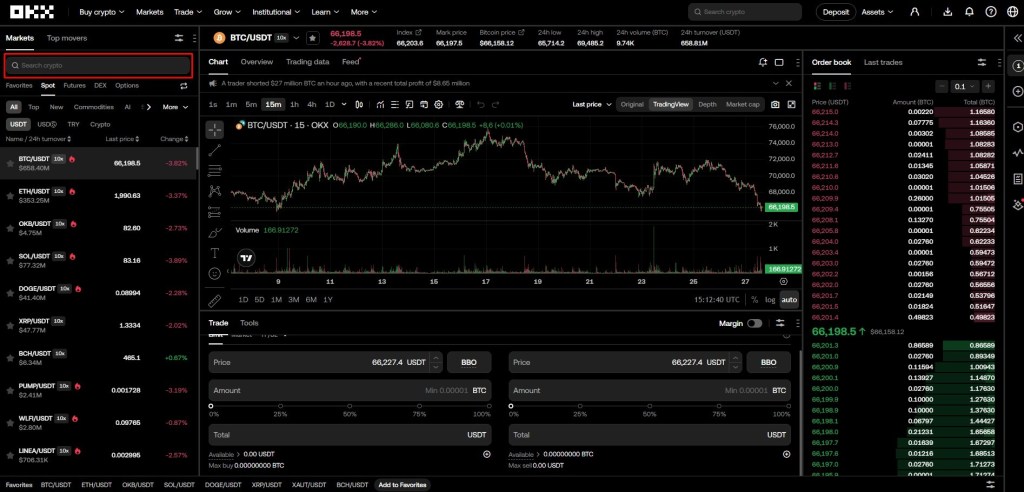This screenshot has width=1024, height=492.
Task: Select the USDT quote filter
Action: point(18,124)
